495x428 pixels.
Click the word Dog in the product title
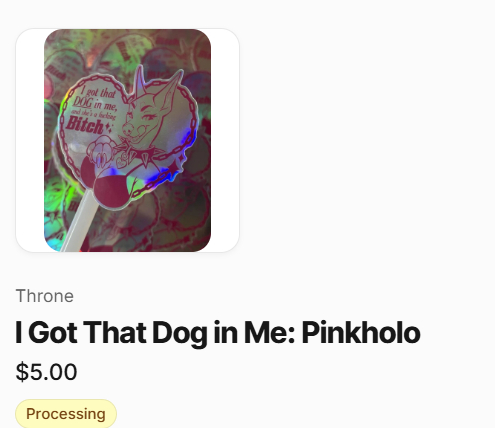tap(180, 333)
